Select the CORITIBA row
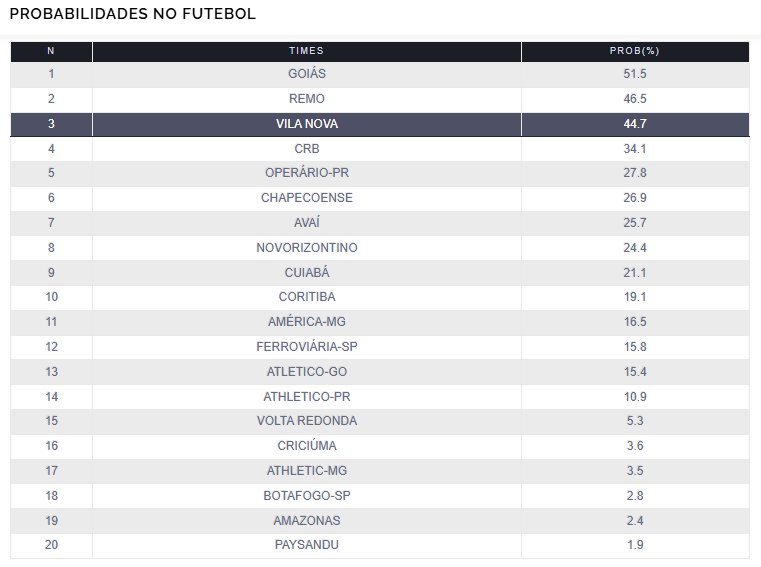 click(x=380, y=297)
